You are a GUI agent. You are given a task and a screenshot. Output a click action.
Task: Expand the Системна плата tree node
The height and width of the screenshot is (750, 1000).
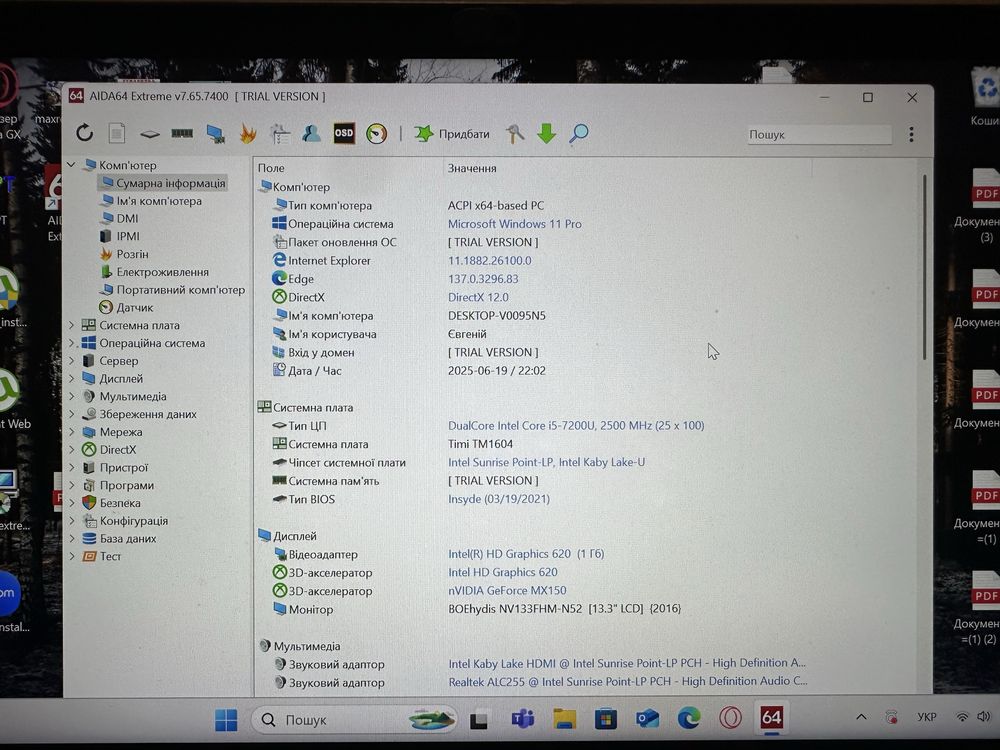[x=71, y=325]
